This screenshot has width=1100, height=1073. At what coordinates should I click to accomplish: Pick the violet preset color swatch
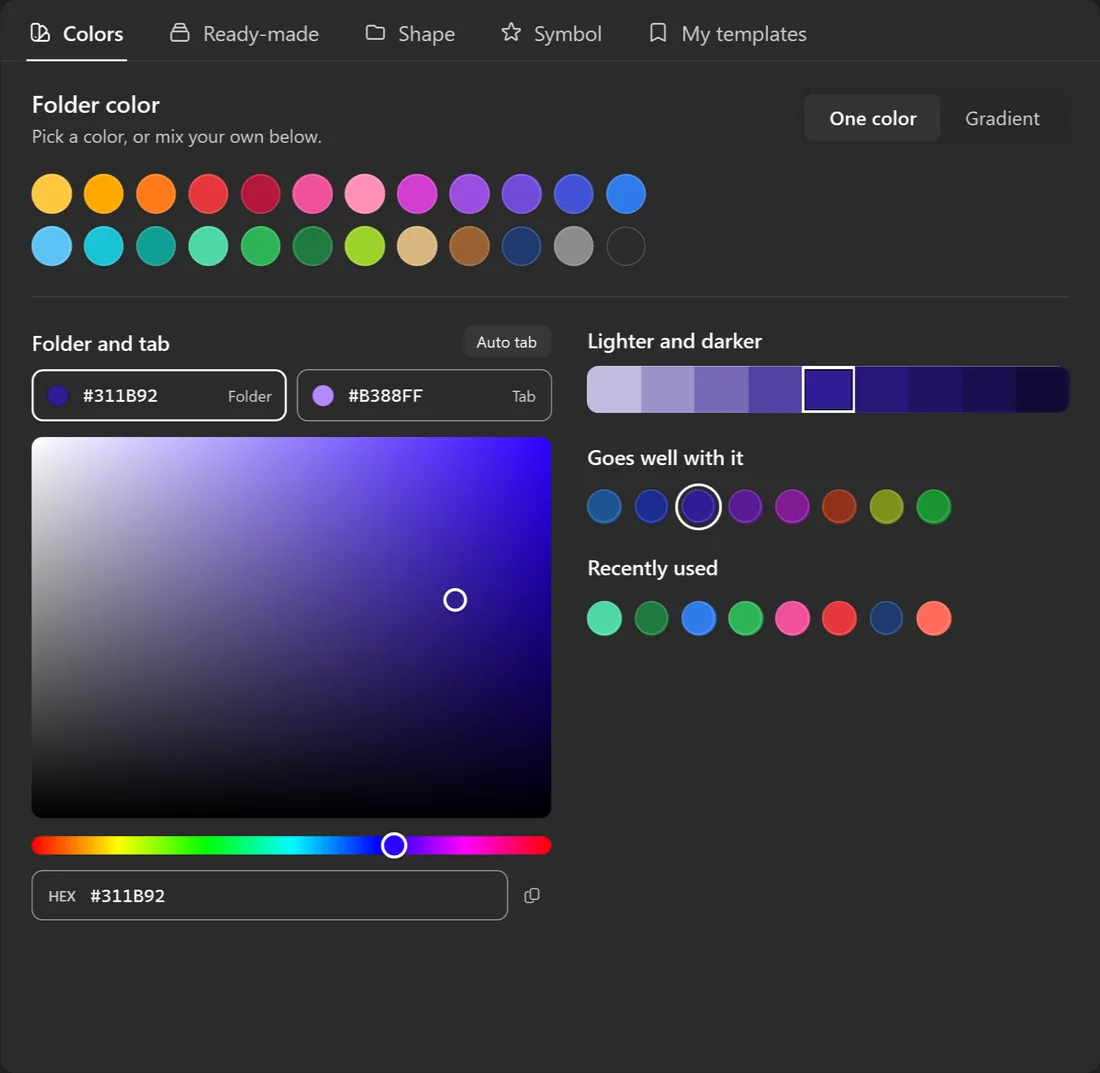521,194
